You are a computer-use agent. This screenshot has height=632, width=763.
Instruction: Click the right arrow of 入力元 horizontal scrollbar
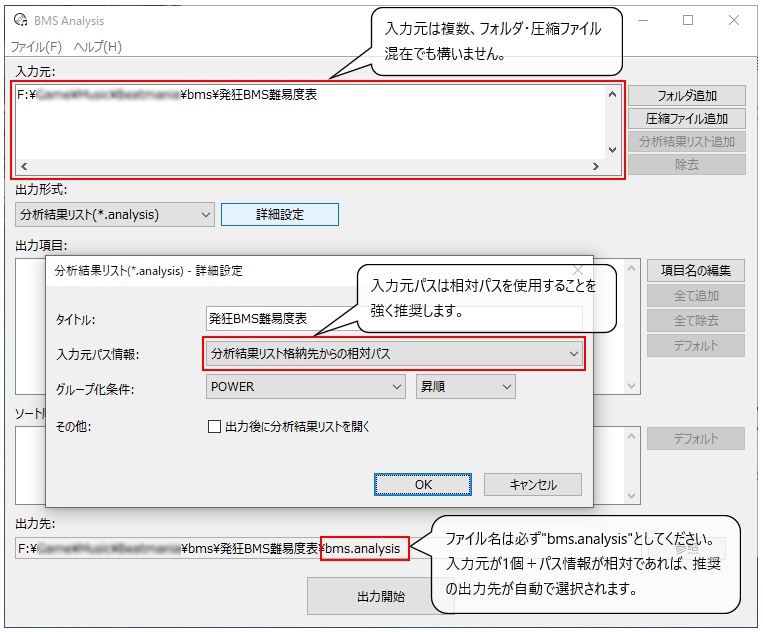coord(596,166)
